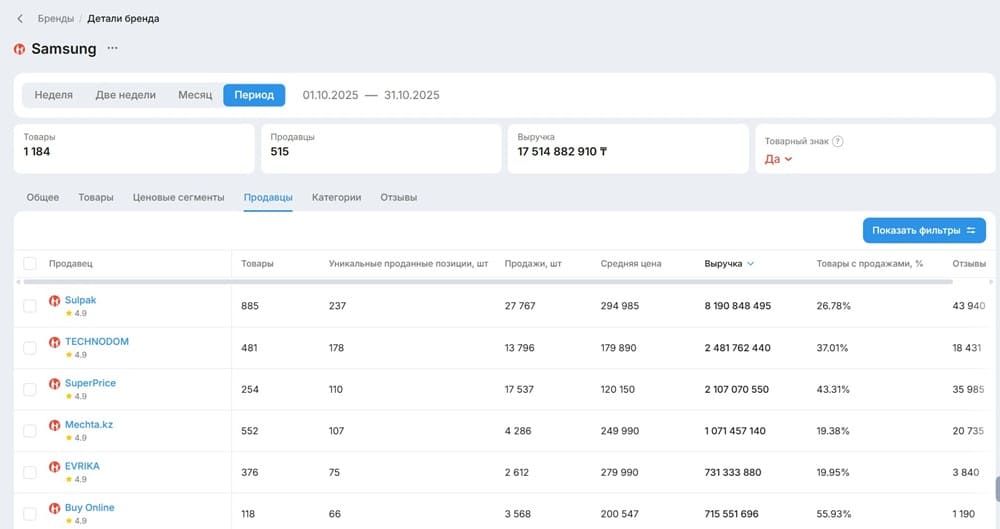Click the Продавцы count 515 card
The width and height of the screenshot is (1000, 529).
(381, 149)
